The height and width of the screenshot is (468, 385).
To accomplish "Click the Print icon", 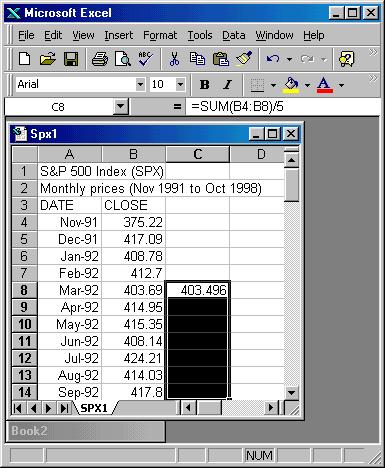I will 100,59.
